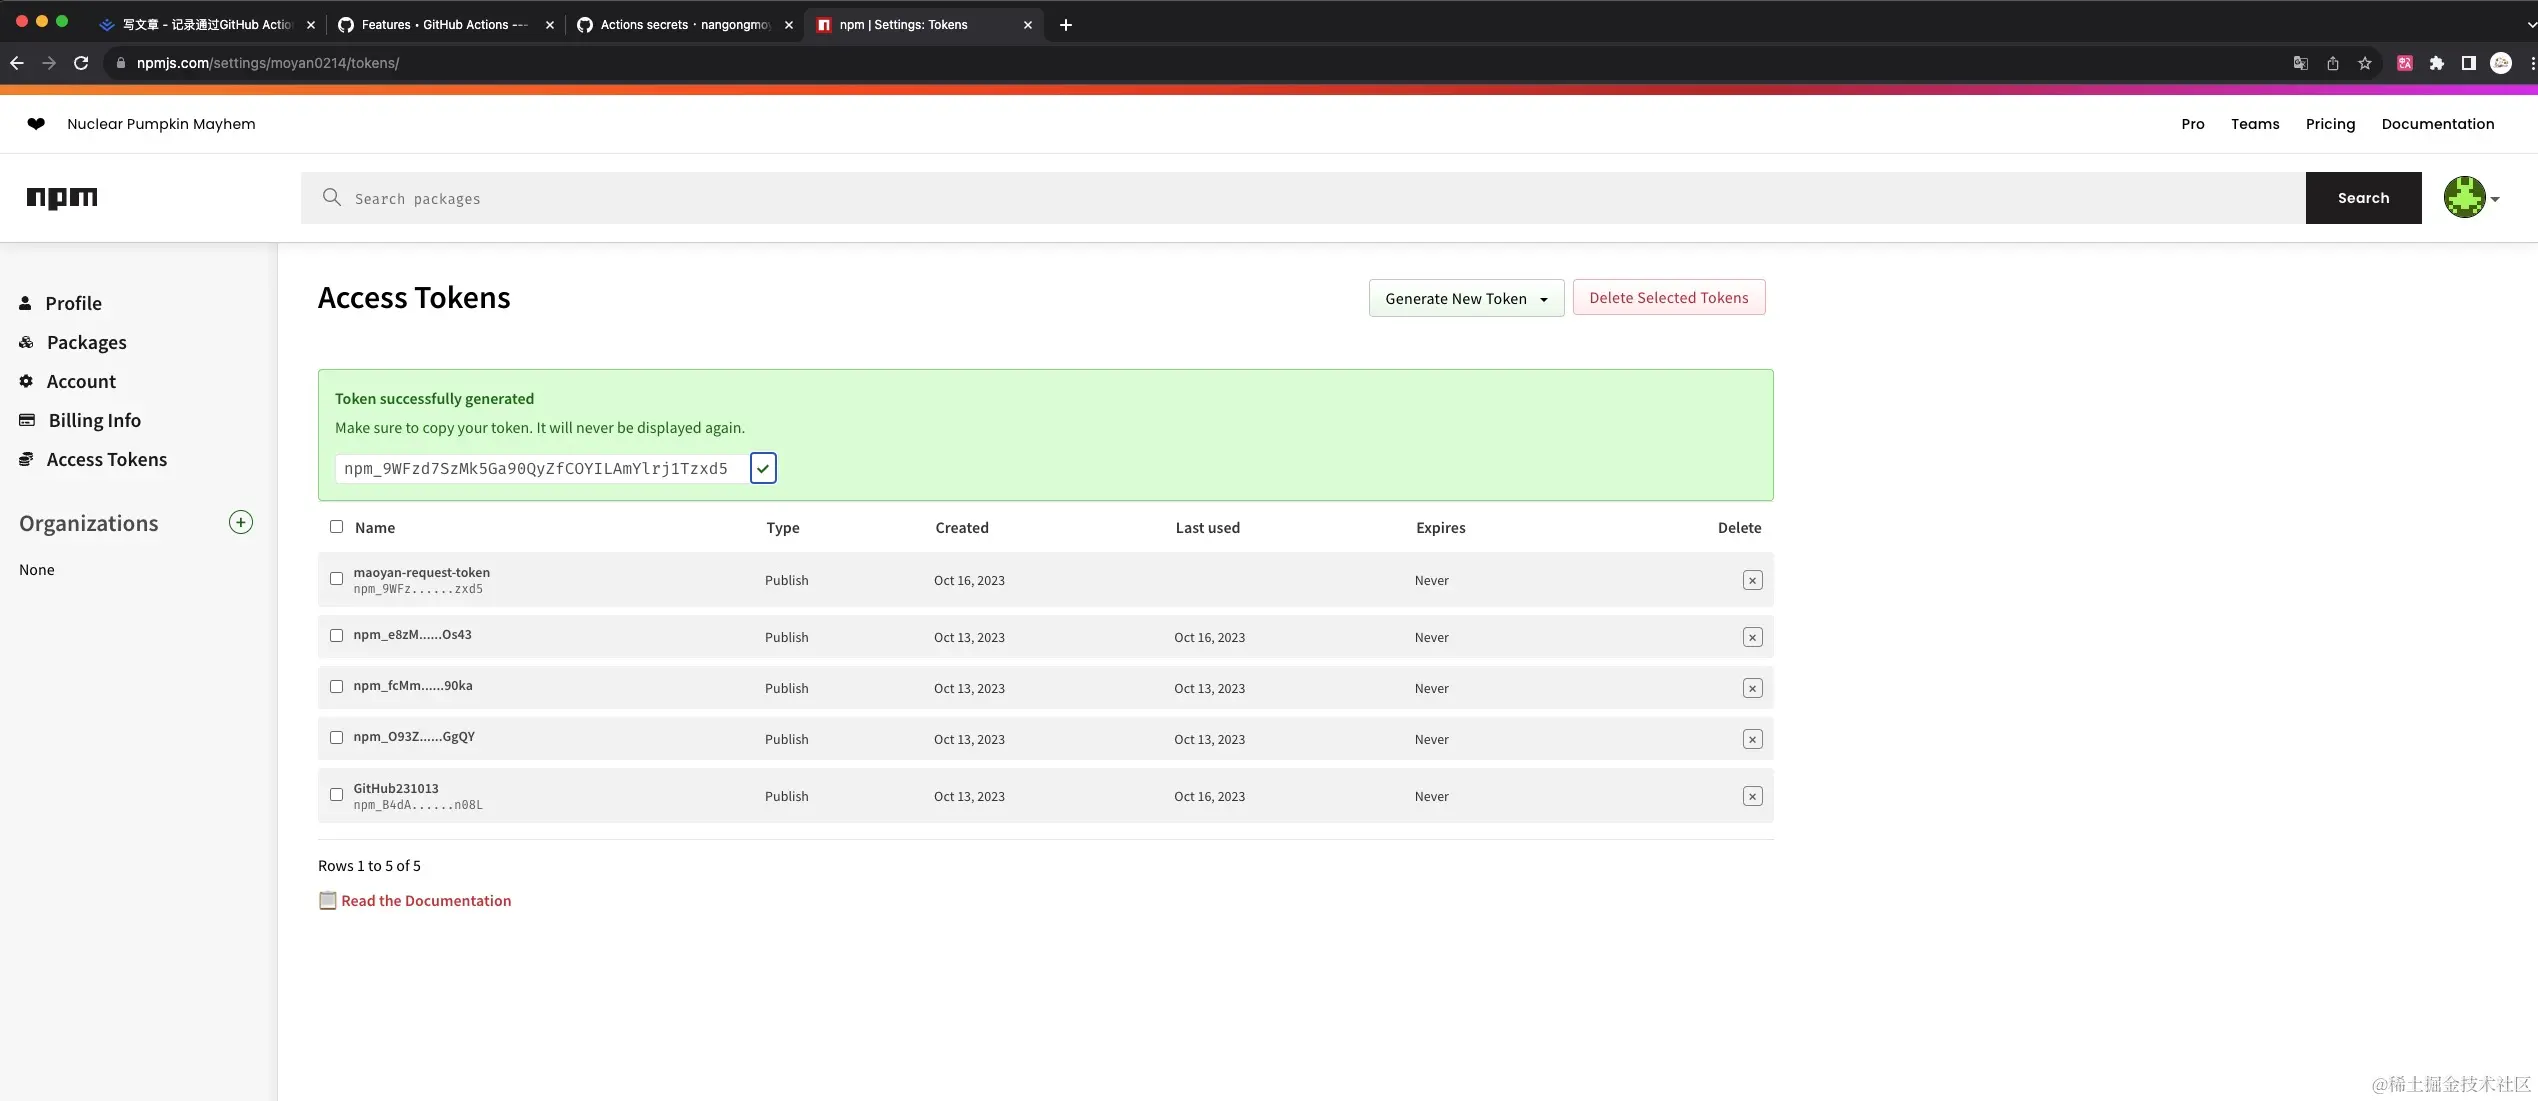
Task: Focus the Search packages input field
Action: point(1300,198)
